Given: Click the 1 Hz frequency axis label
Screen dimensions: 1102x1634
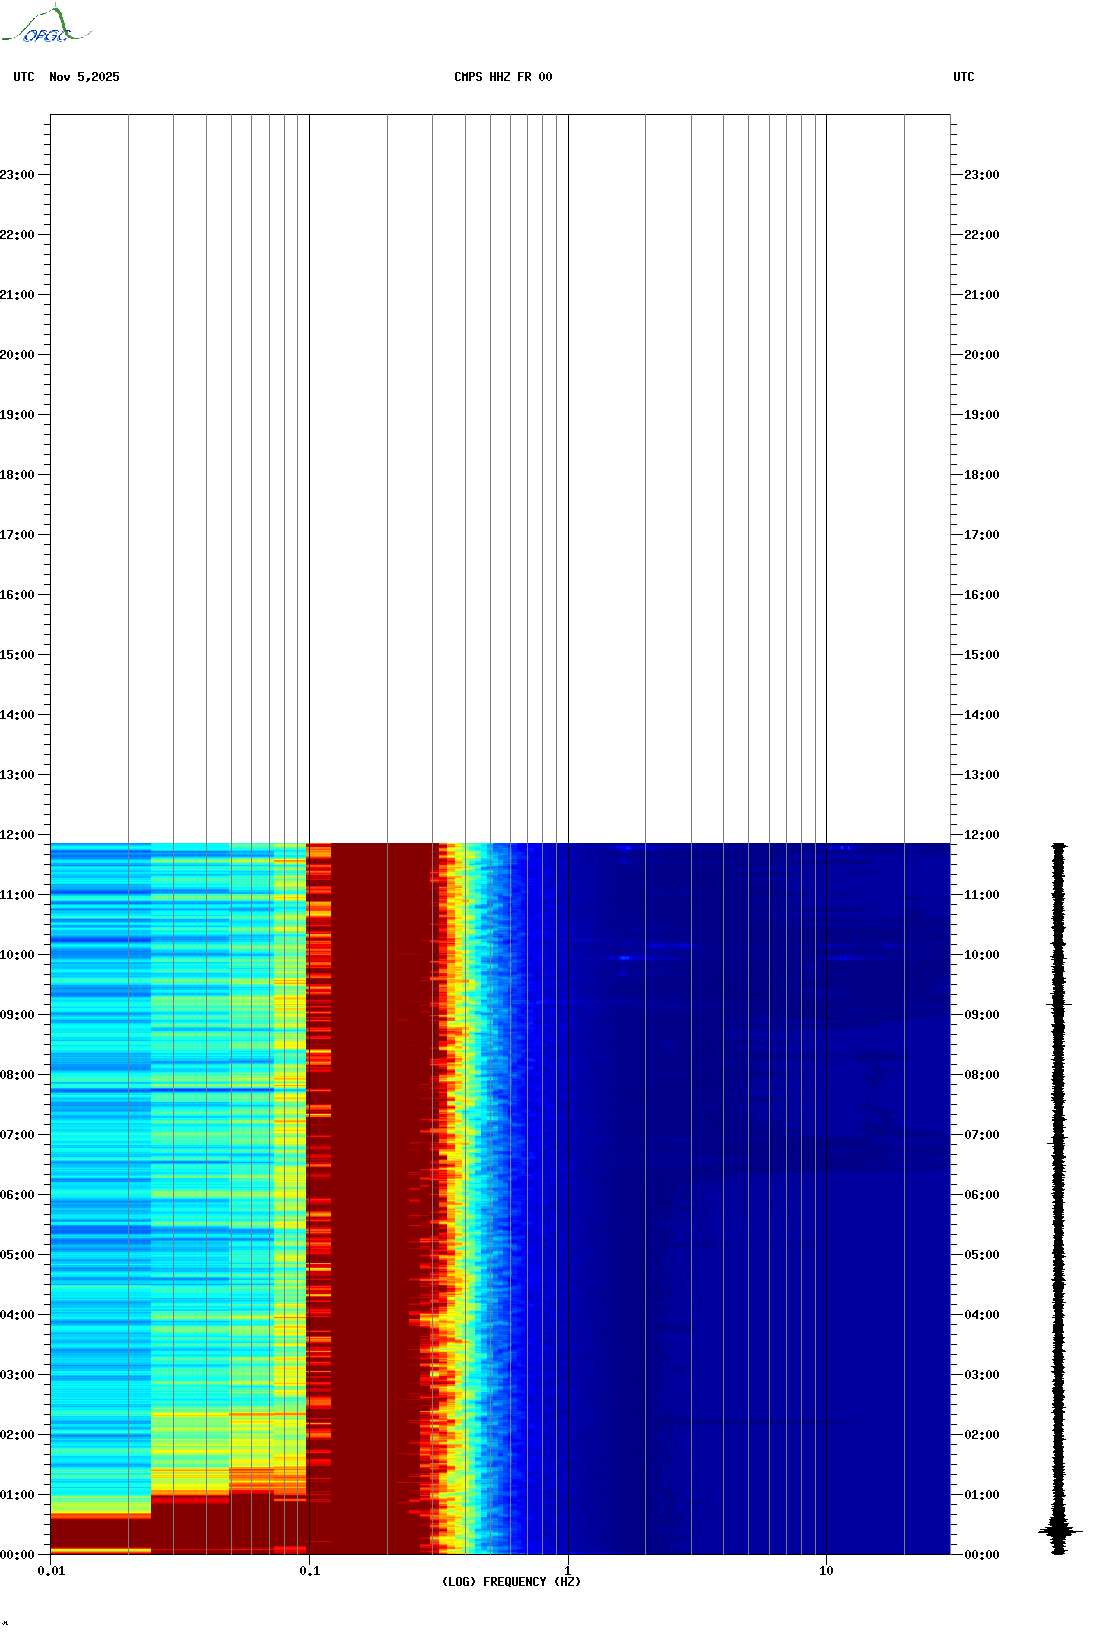Looking at the screenshot, I should [x=568, y=1571].
